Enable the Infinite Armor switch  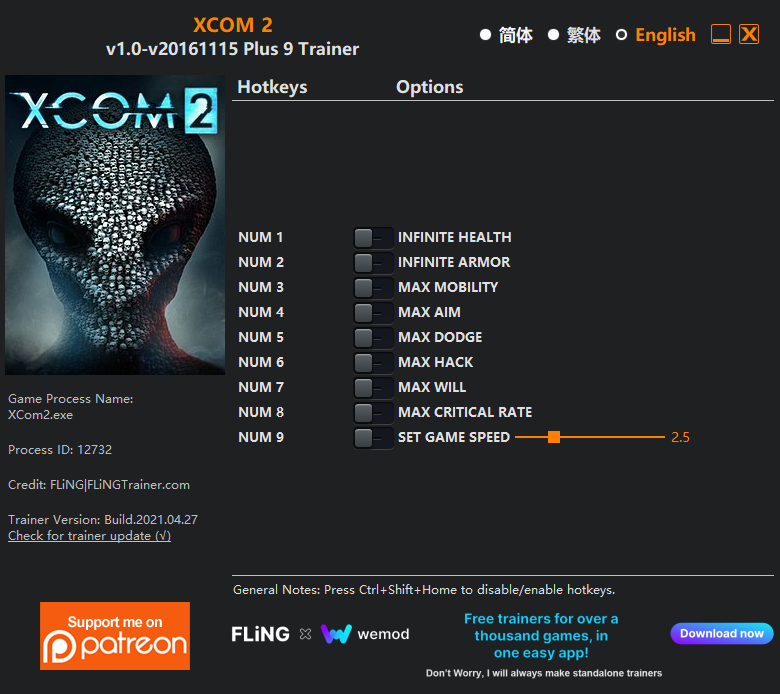[x=373, y=263]
